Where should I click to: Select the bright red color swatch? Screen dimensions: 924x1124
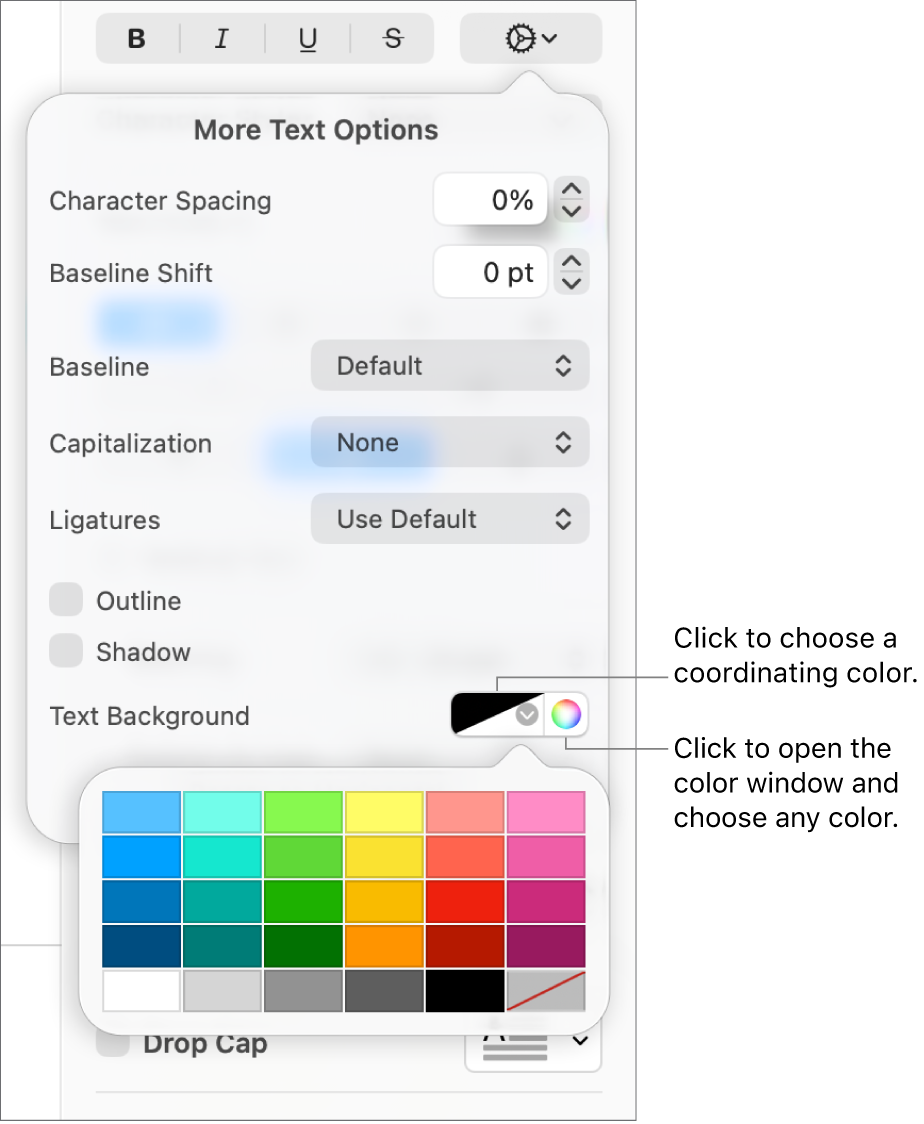[x=465, y=900]
